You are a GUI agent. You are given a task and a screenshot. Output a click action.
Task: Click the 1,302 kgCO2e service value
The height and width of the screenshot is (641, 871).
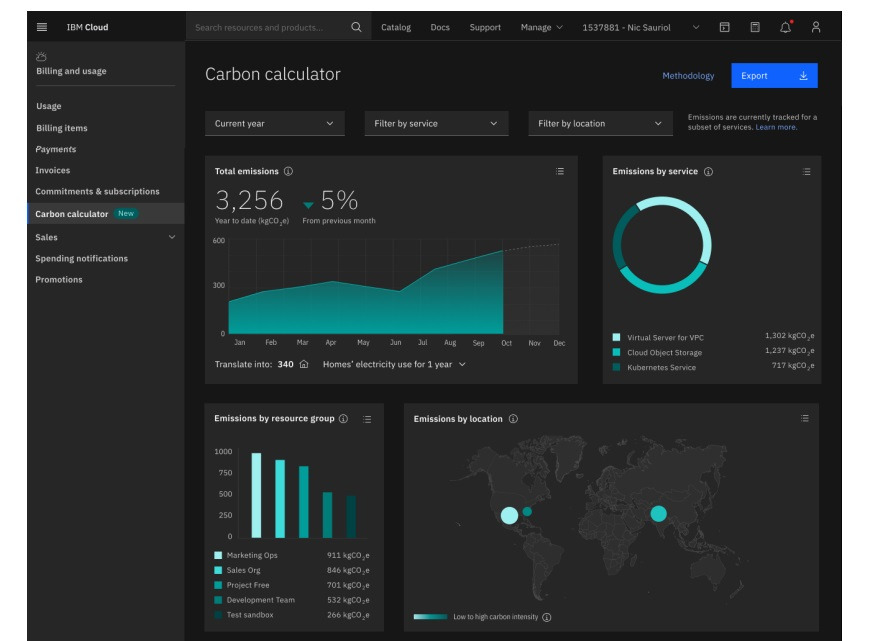click(x=789, y=335)
